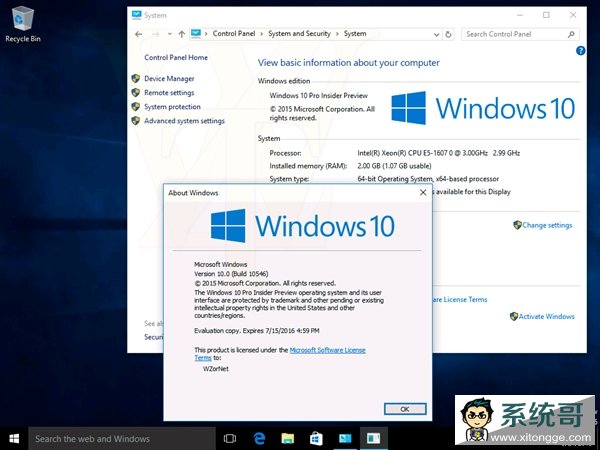Open Task View from the taskbar

(230, 439)
